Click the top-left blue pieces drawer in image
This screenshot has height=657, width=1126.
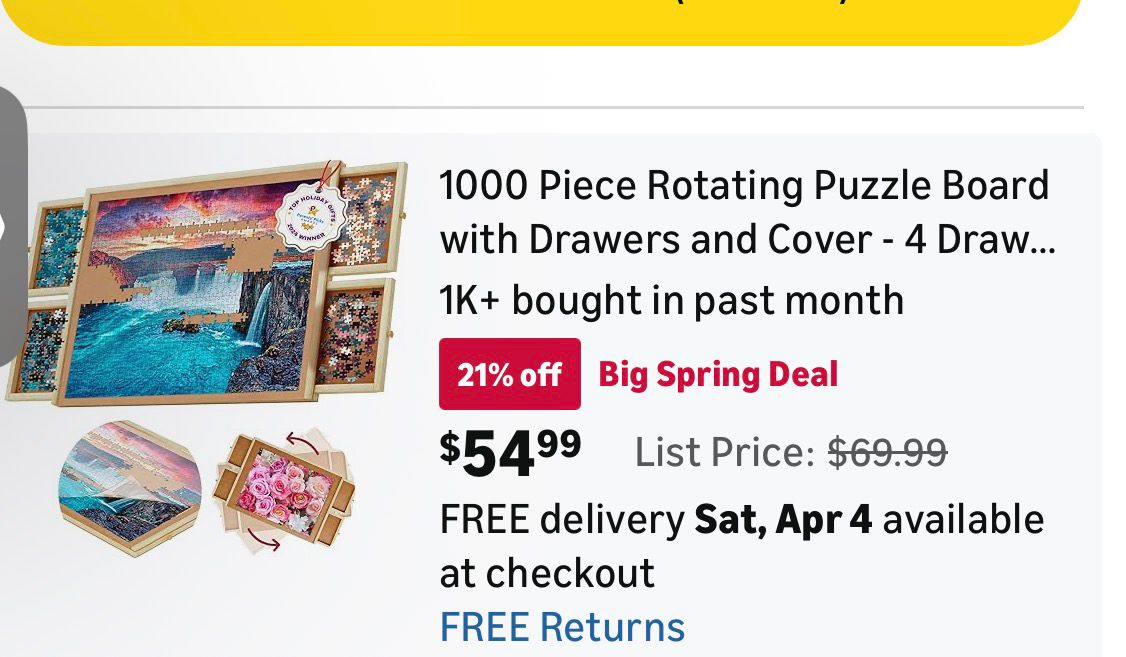click(x=59, y=244)
